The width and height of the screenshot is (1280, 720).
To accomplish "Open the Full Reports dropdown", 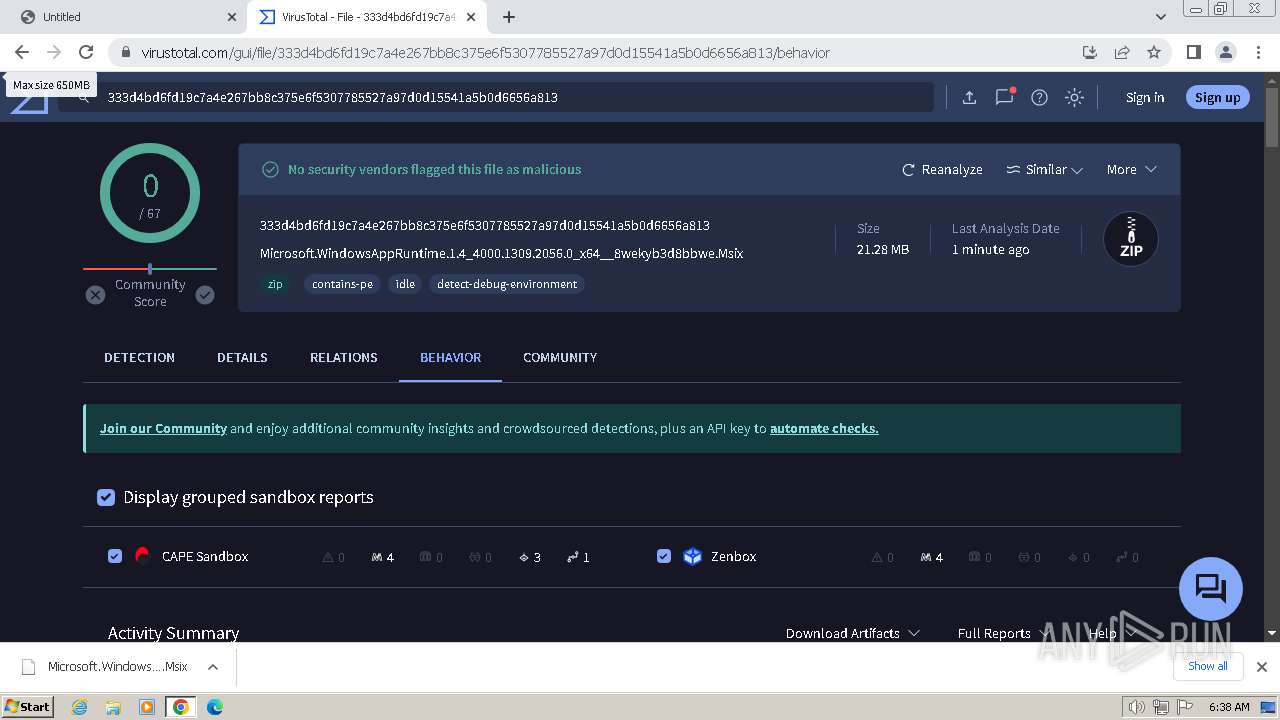I will (x=1003, y=633).
